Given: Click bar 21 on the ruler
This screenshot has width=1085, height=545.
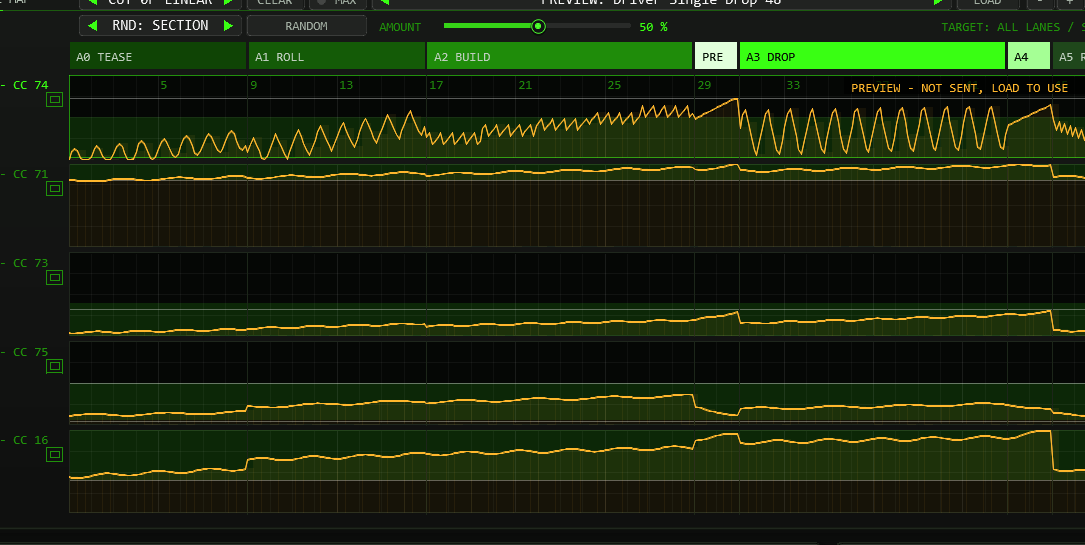Looking at the screenshot, I should pos(525,85).
